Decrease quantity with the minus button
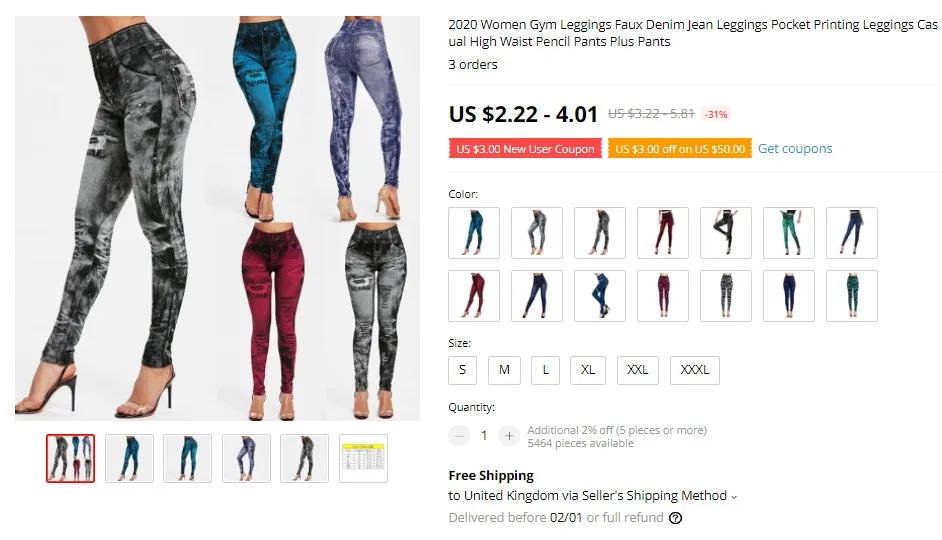This screenshot has width=942, height=540. (459, 436)
